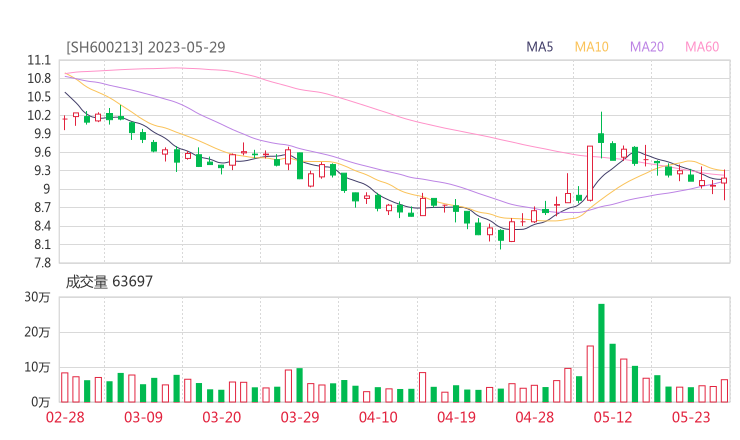Click the 10.2 price axis label
This screenshot has width=740, height=440.
tap(39, 116)
